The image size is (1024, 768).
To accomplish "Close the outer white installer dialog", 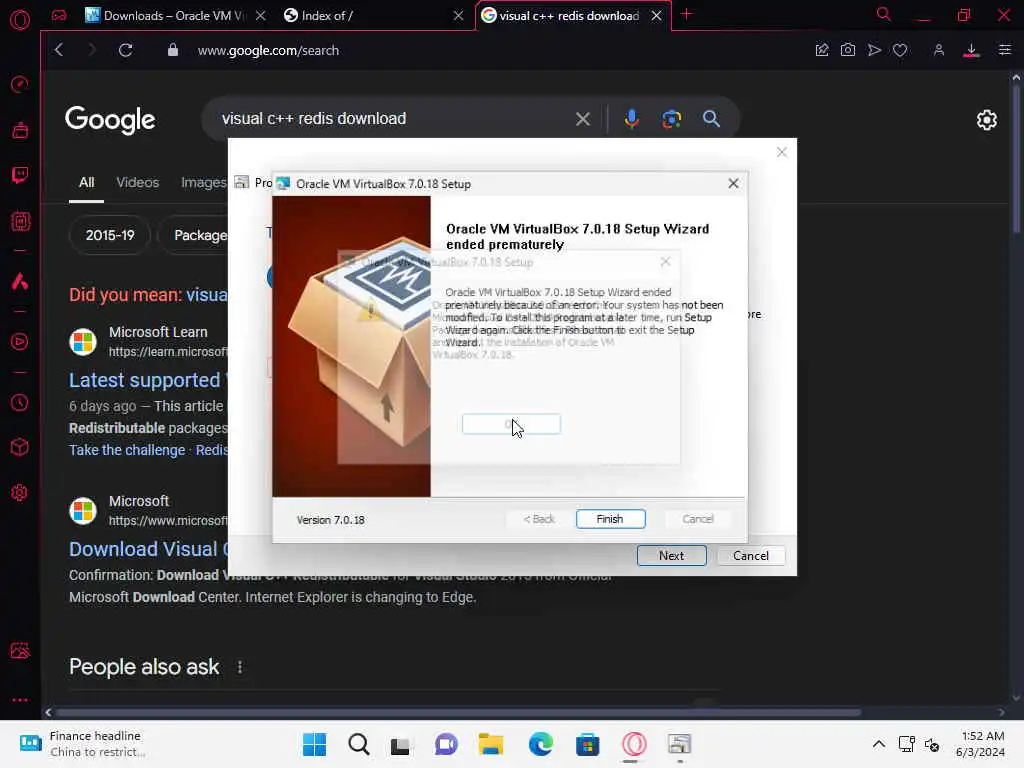I will 782,152.
